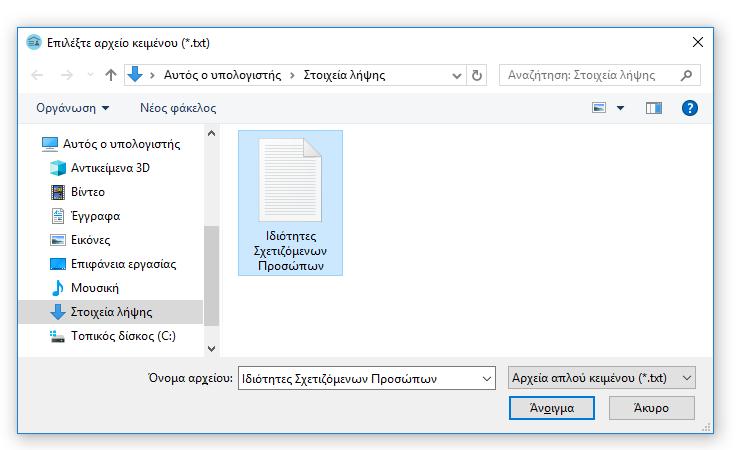The image size is (739, 450).
Task: Refresh the Στοιχεία λήψης folder
Action: 476,75
